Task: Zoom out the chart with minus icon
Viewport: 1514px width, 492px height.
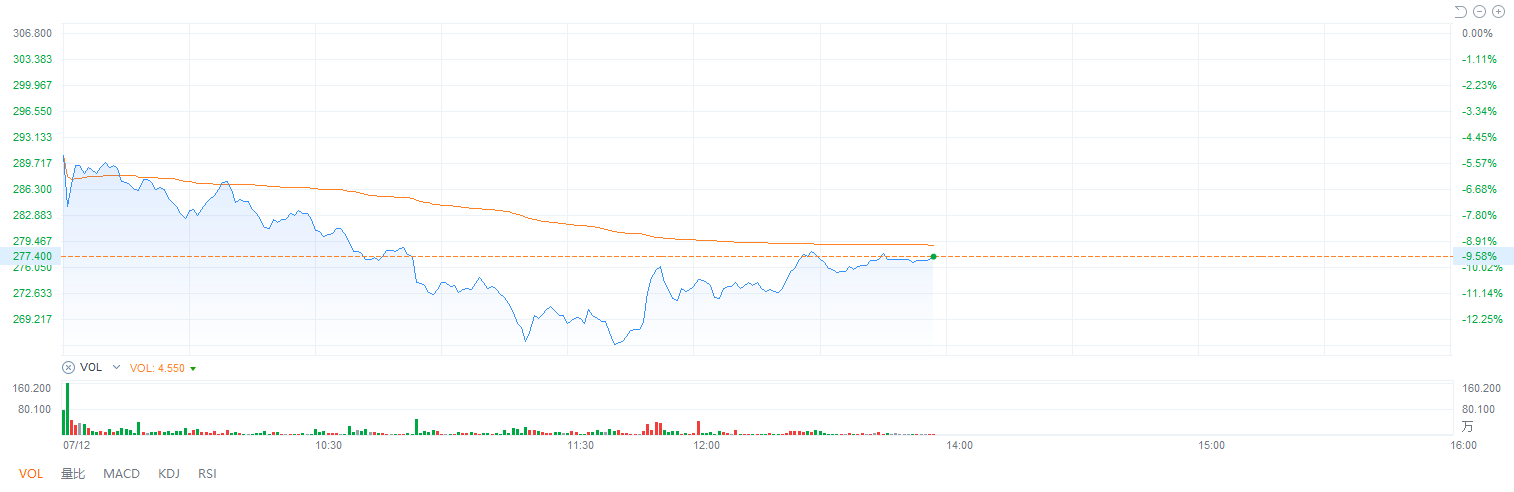Action: click(x=1480, y=12)
